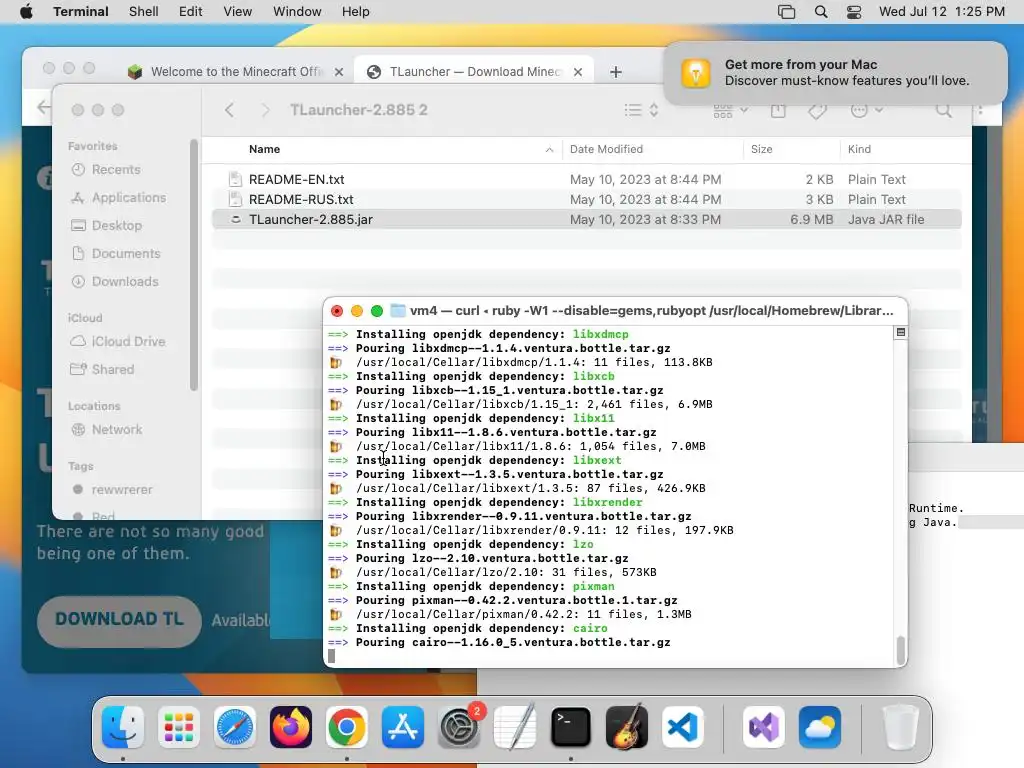Open the Terminal application menu

pos(81,12)
